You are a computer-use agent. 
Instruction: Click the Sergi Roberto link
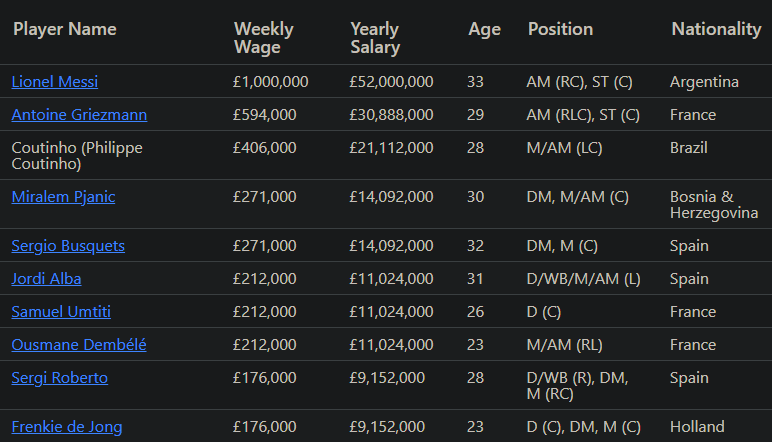point(59,378)
